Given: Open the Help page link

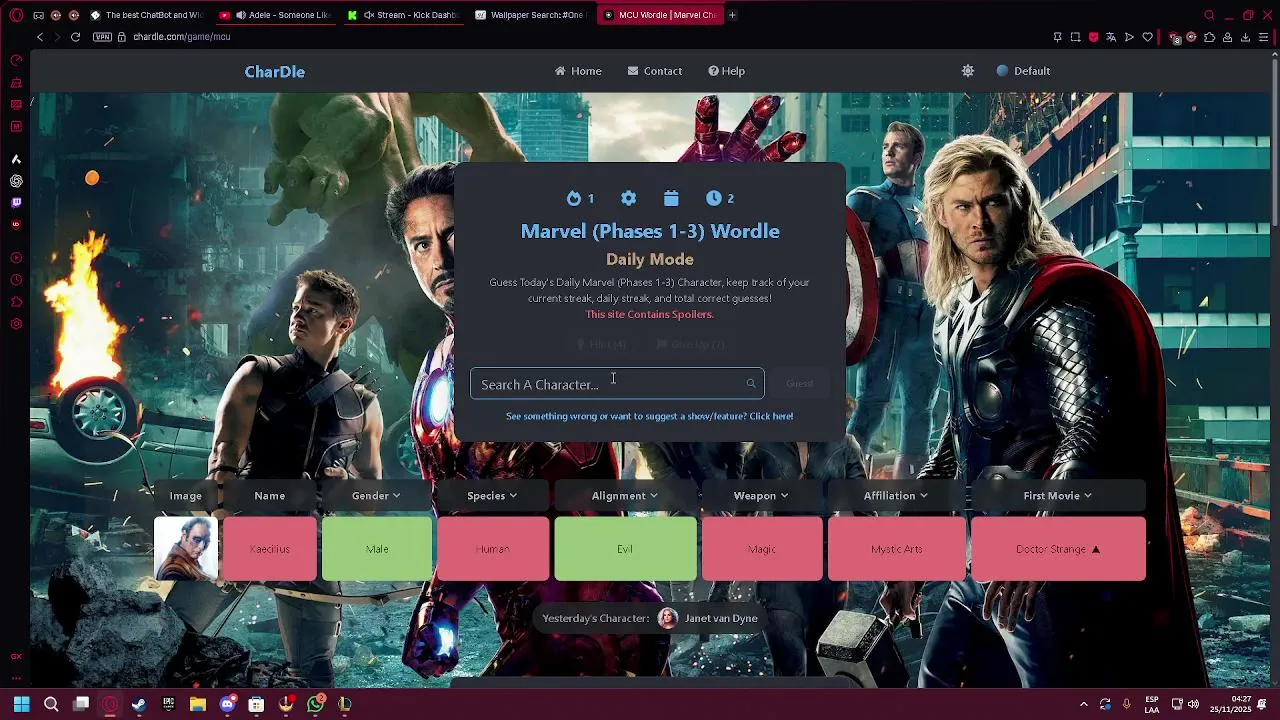Looking at the screenshot, I should 726,71.
